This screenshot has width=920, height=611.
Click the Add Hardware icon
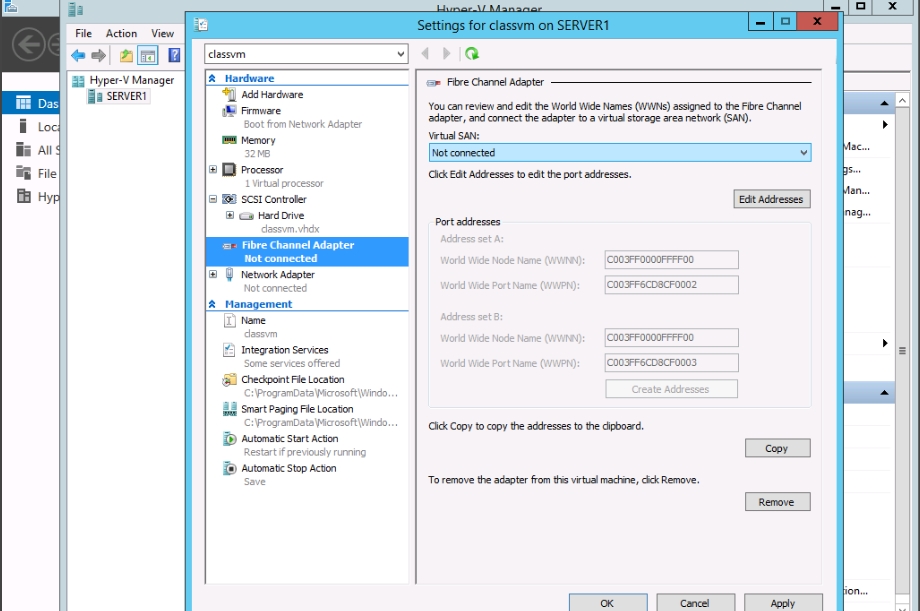click(x=229, y=94)
